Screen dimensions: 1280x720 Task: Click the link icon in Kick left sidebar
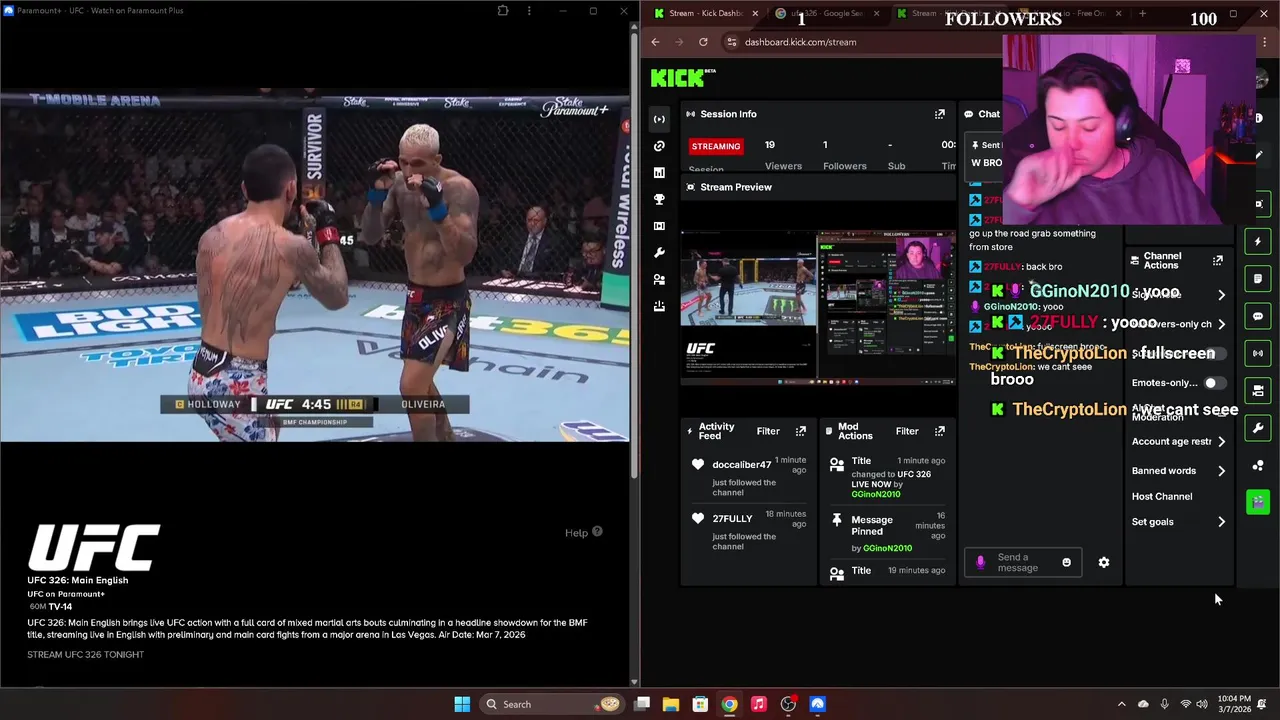point(659,146)
